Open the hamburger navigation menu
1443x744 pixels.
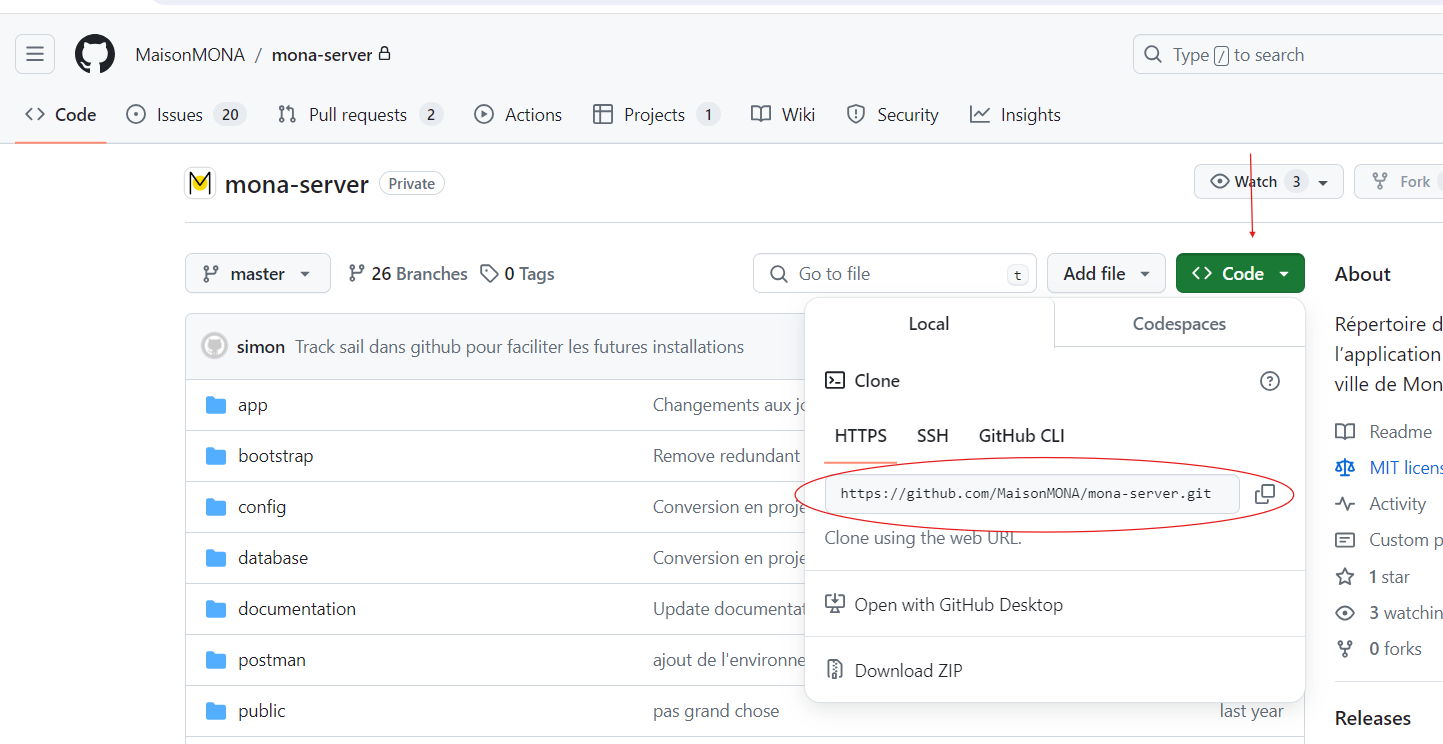pos(35,54)
